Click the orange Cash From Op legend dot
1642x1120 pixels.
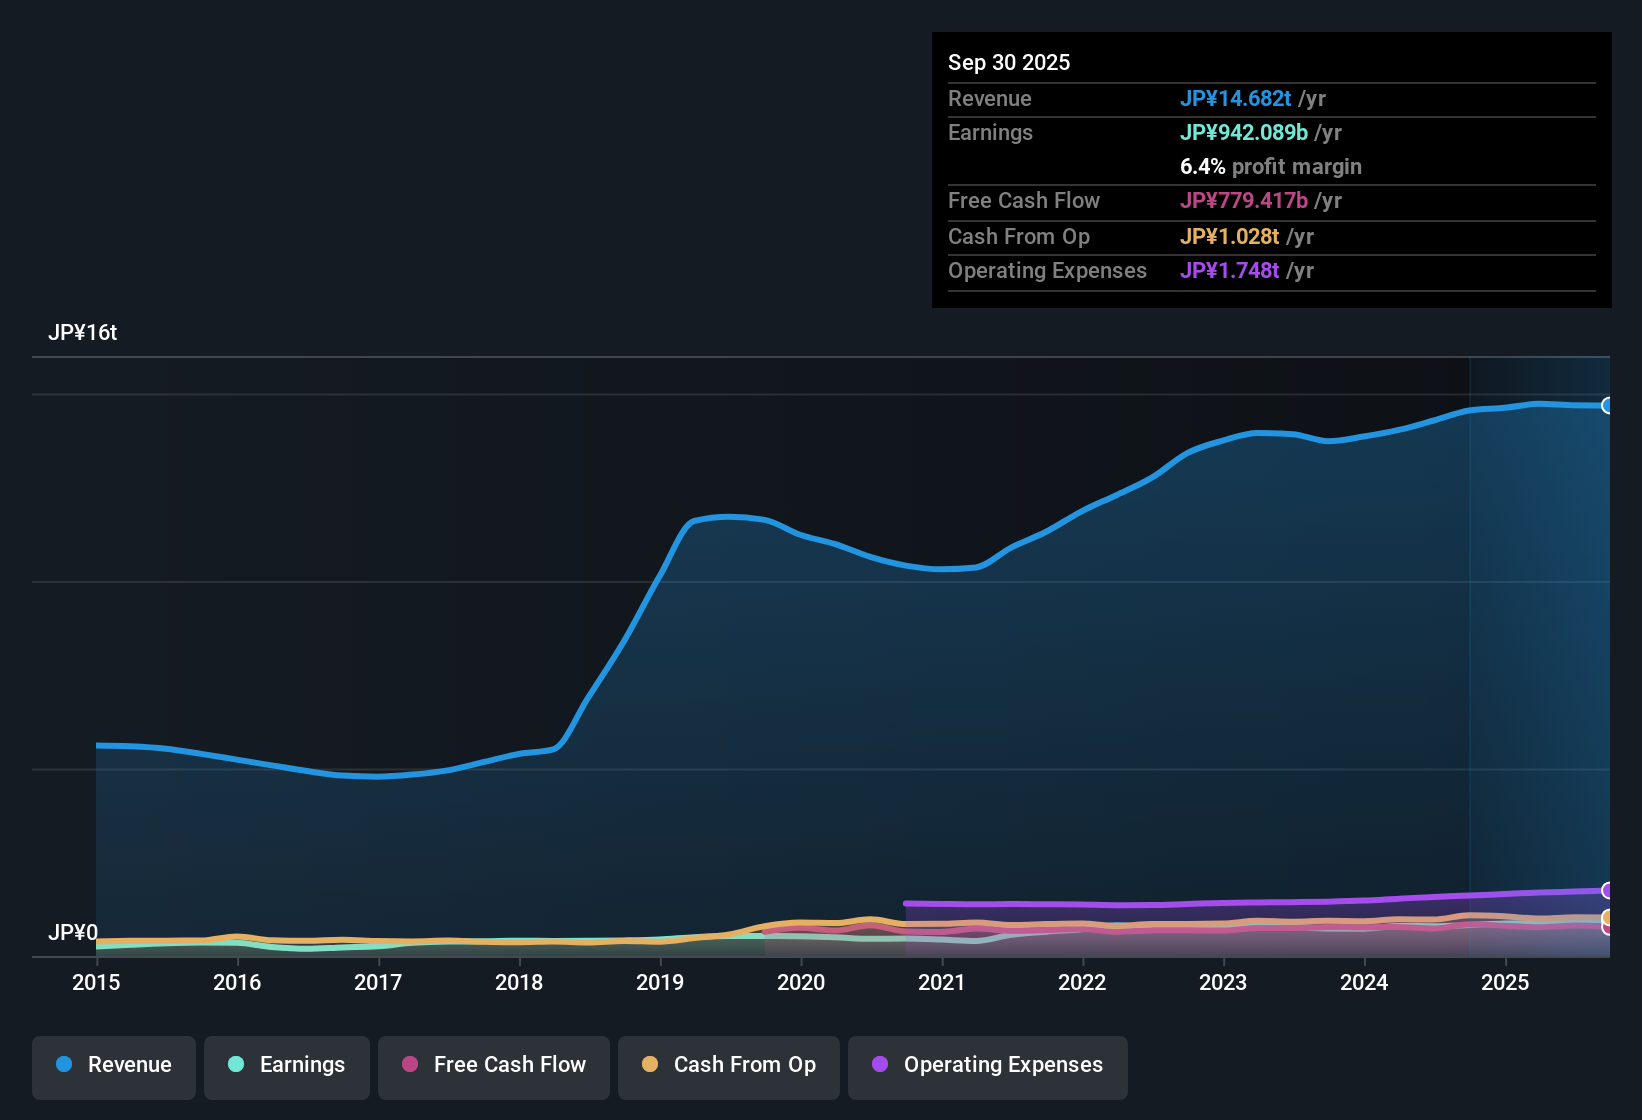tap(650, 1065)
